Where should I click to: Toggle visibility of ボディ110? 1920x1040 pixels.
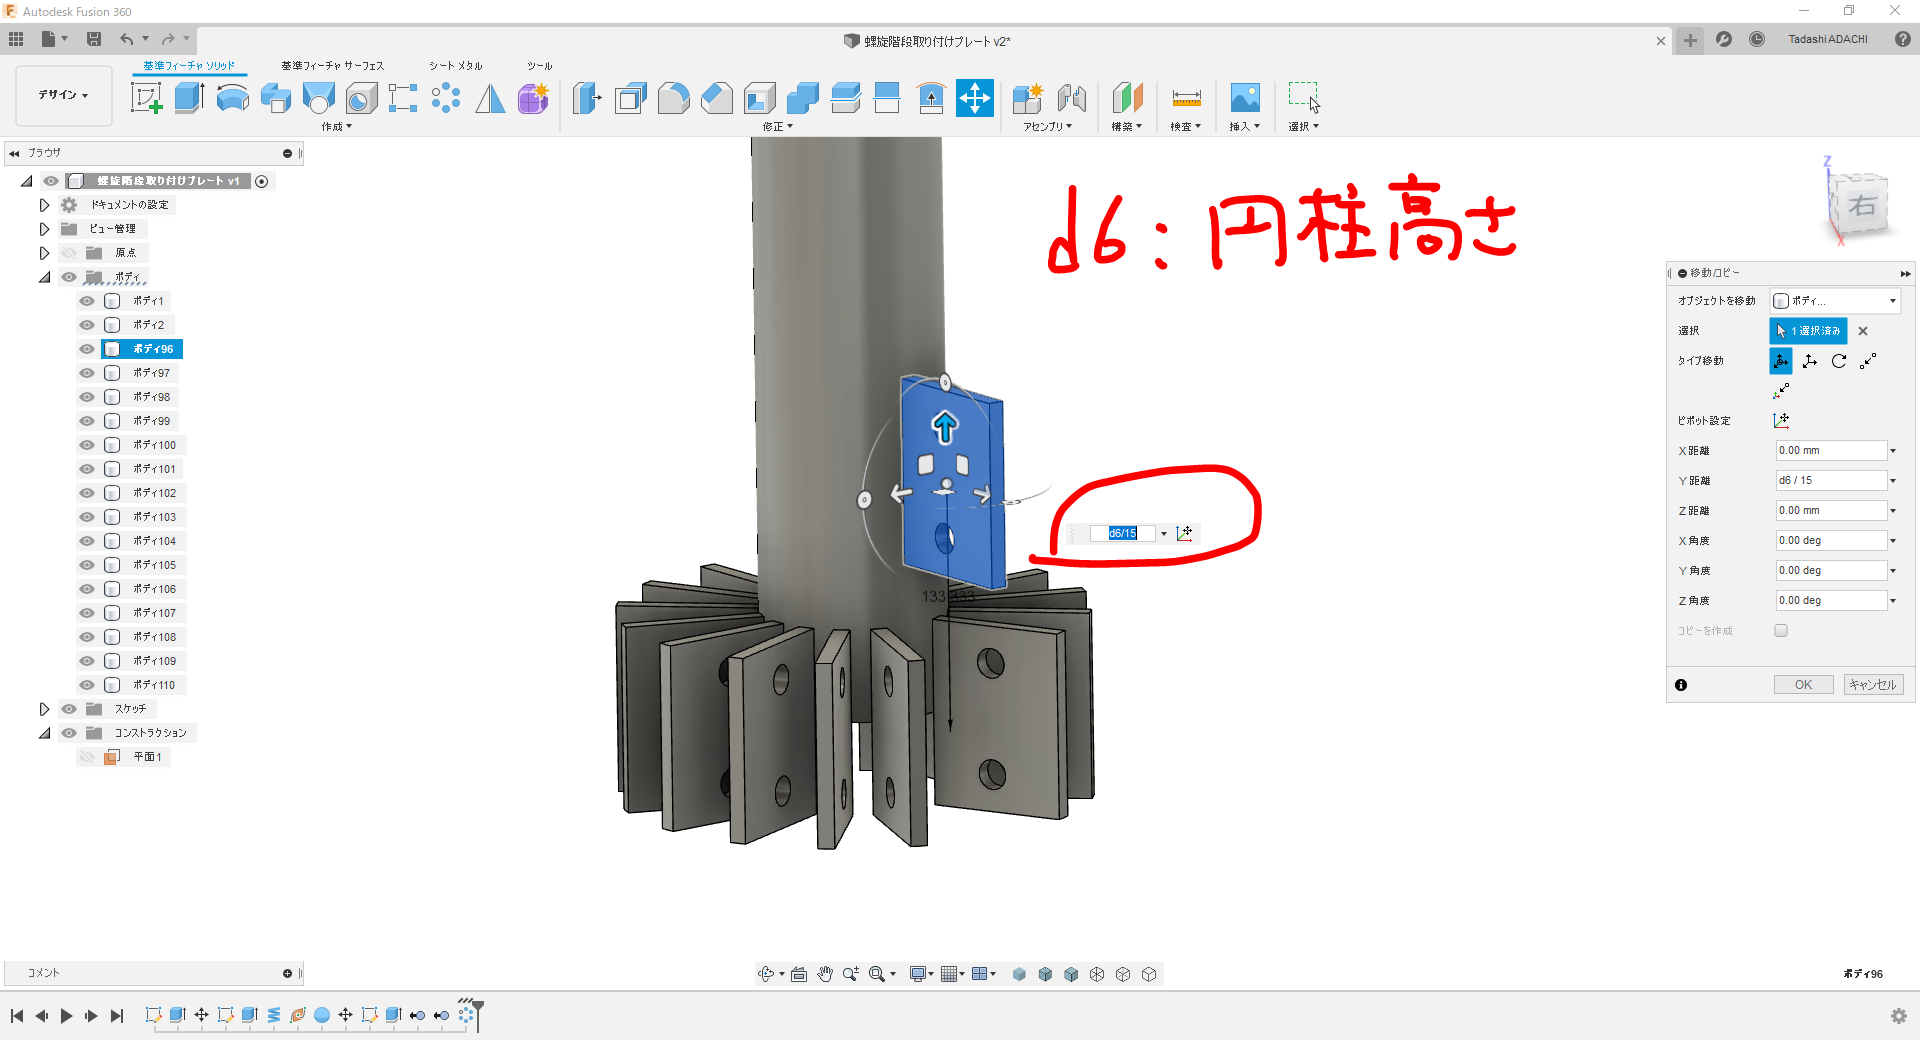click(87, 685)
